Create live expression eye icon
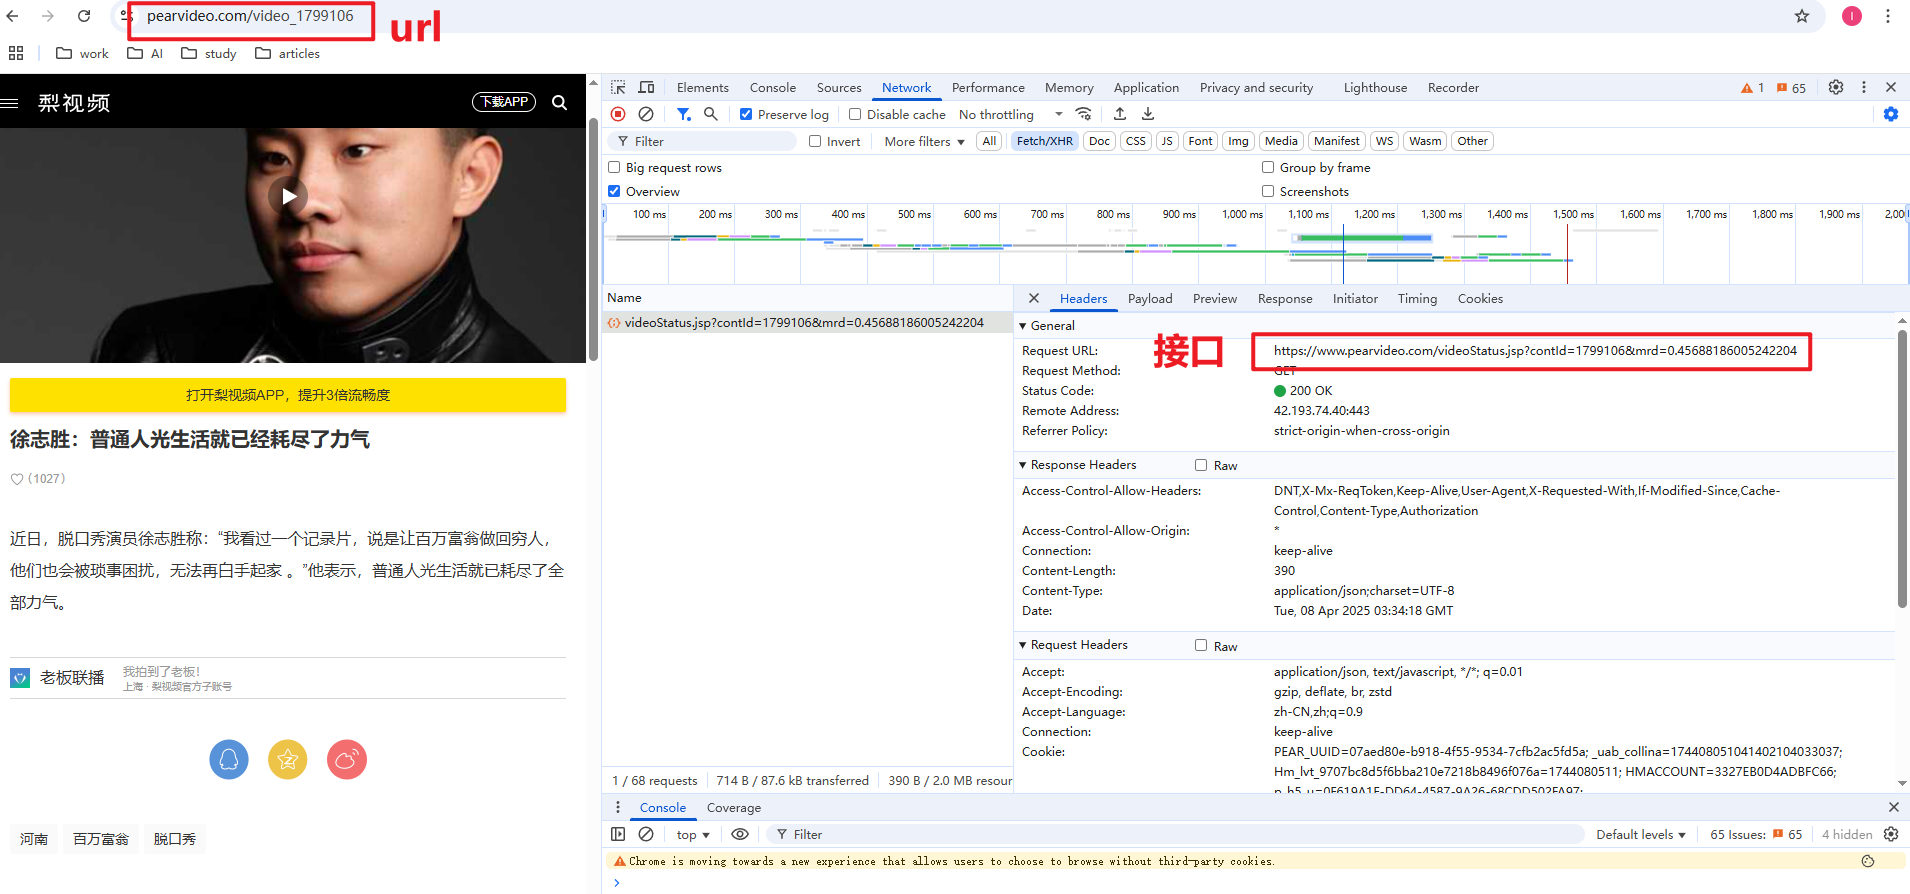 (x=740, y=834)
